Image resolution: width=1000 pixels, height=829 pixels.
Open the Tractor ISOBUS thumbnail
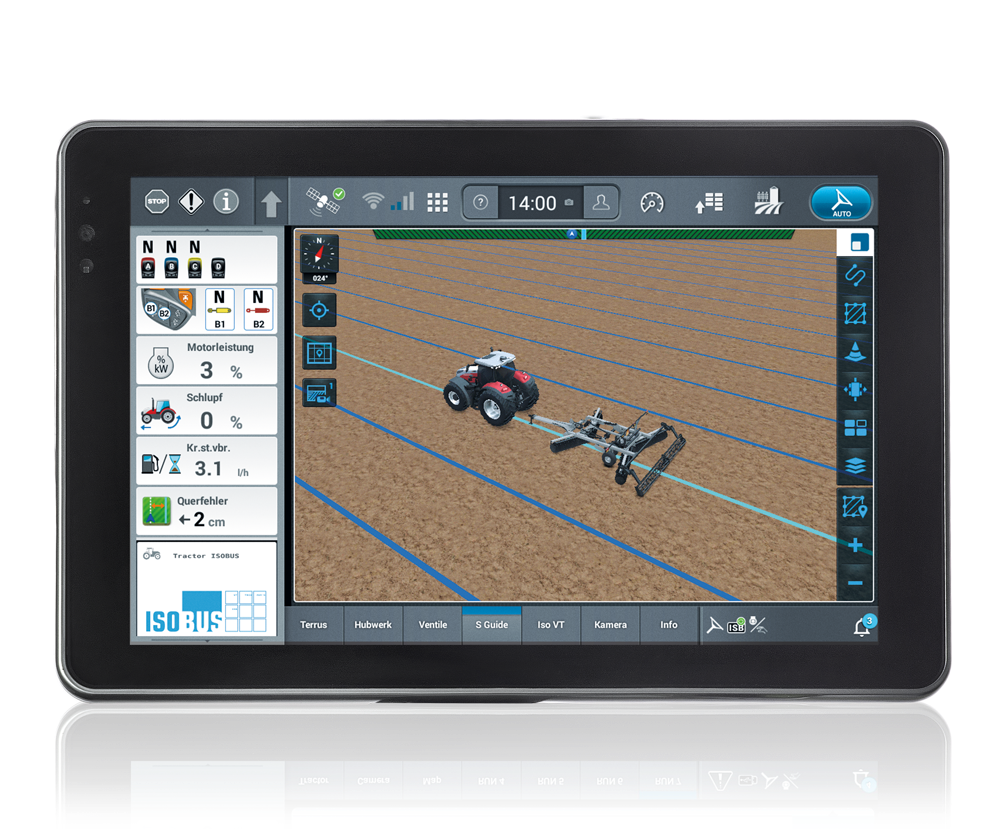(x=207, y=589)
